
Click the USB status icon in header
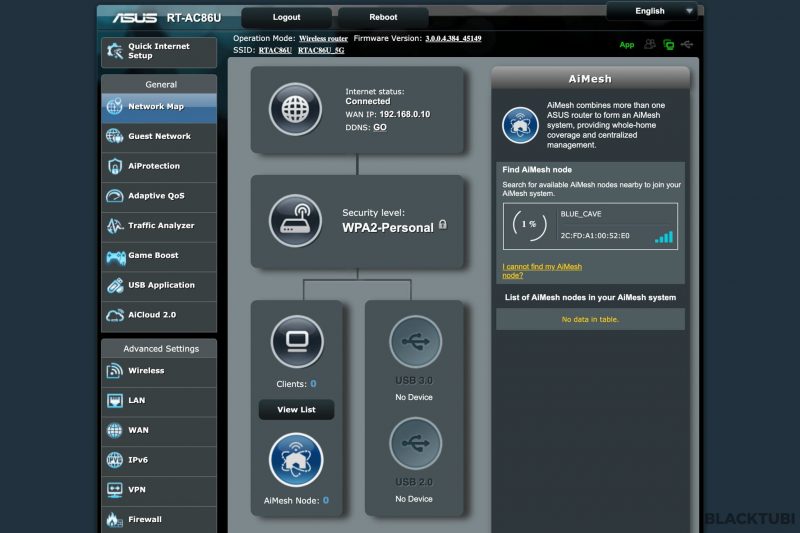(687, 44)
